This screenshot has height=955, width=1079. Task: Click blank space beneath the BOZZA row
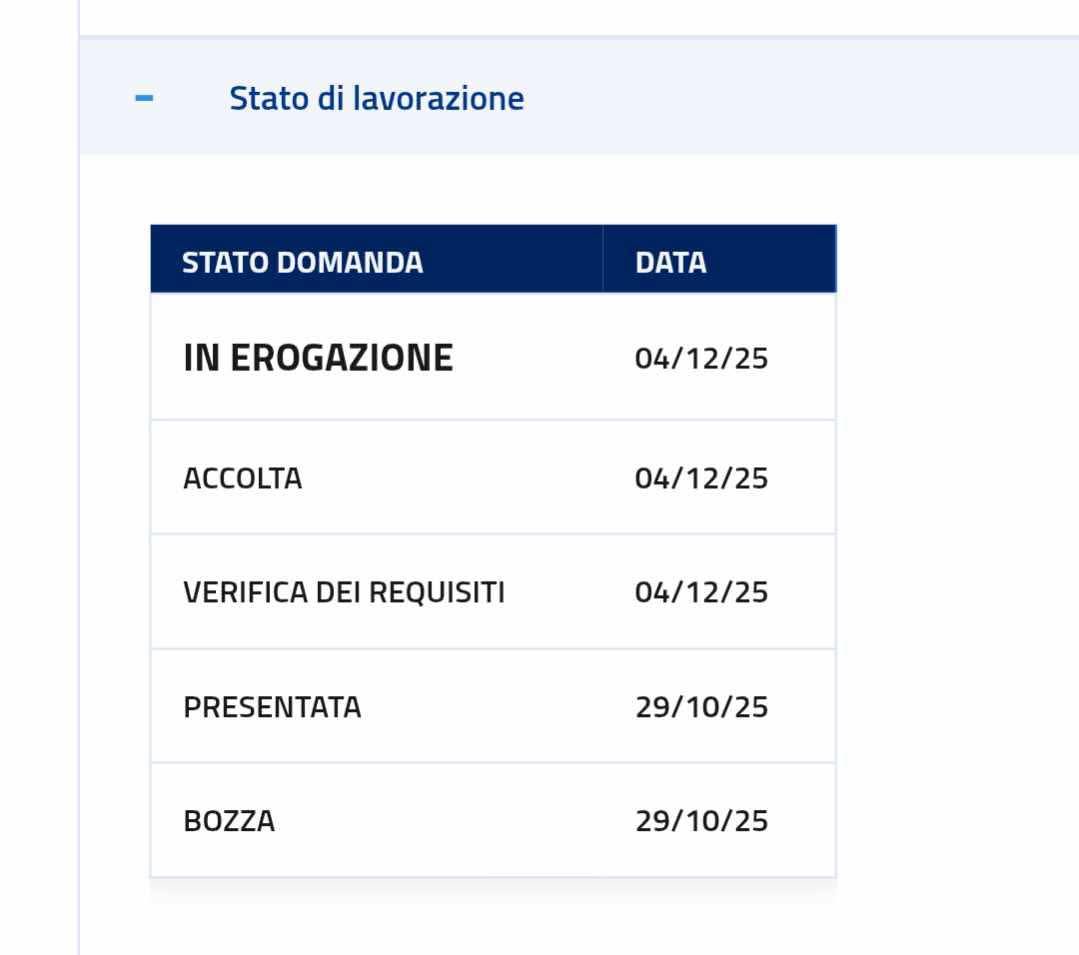(x=490, y=920)
